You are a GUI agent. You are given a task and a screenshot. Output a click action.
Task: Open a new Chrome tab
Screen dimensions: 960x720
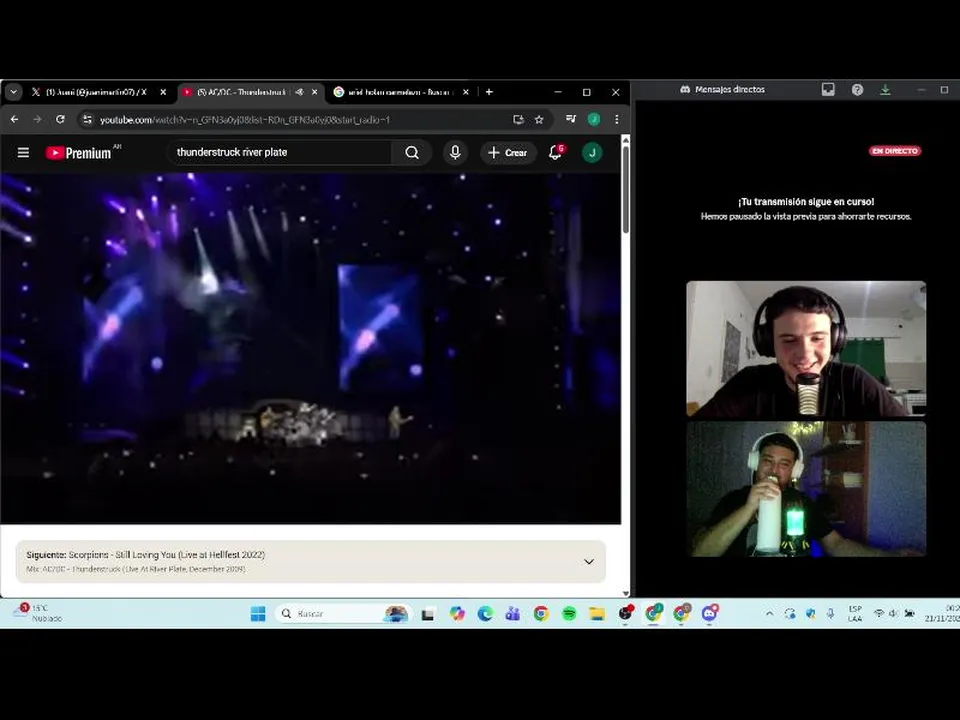489,92
